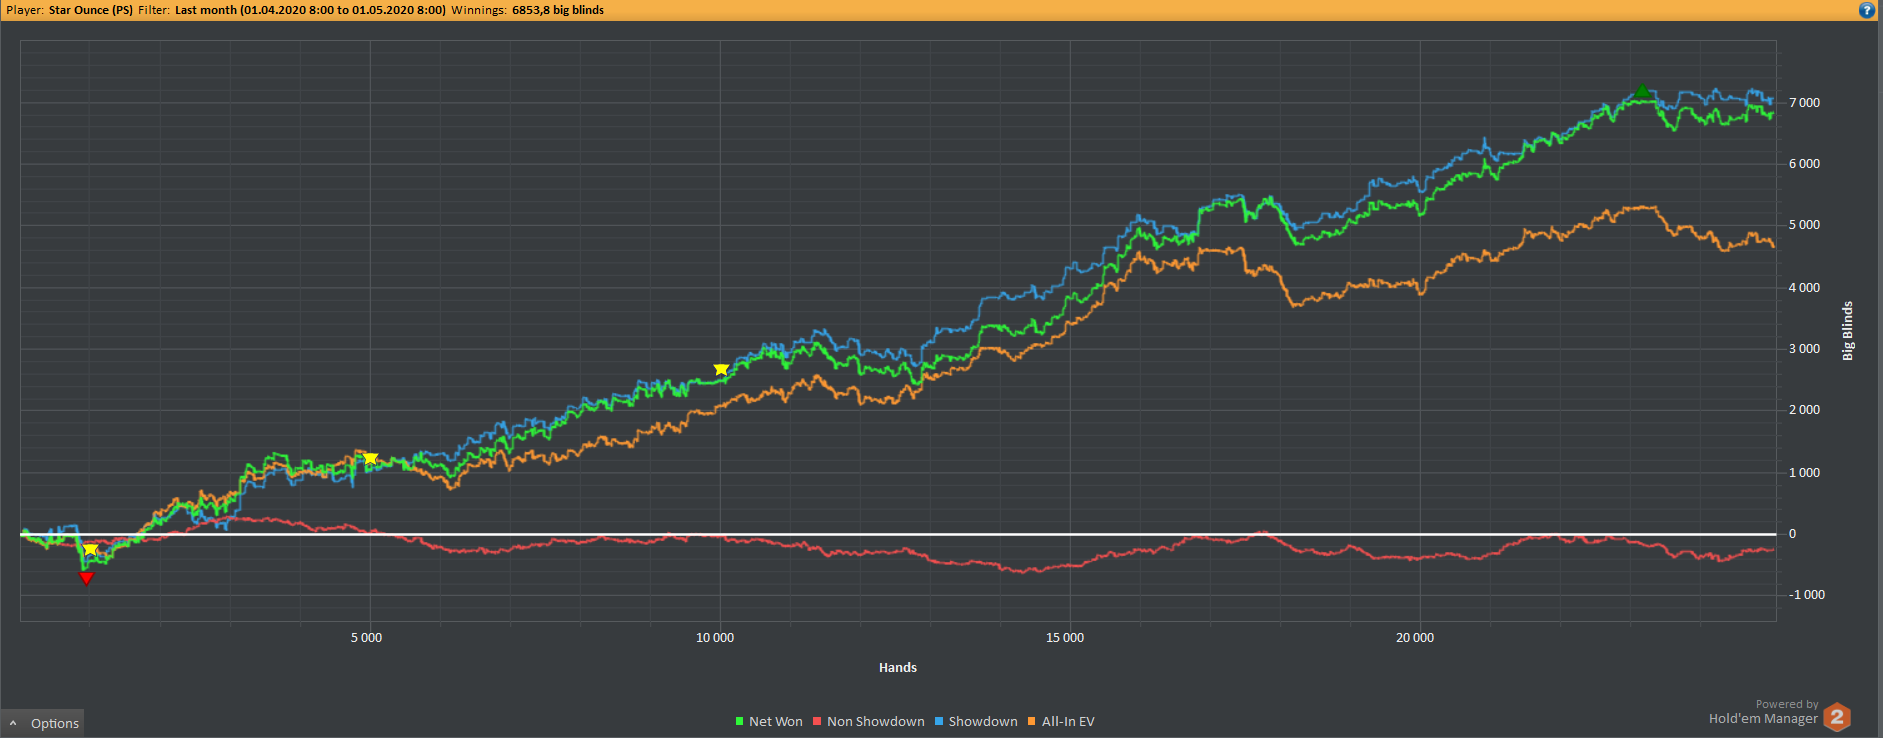
Task: Click the "6 000" big blinds axis label
Action: click(x=1805, y=164)
